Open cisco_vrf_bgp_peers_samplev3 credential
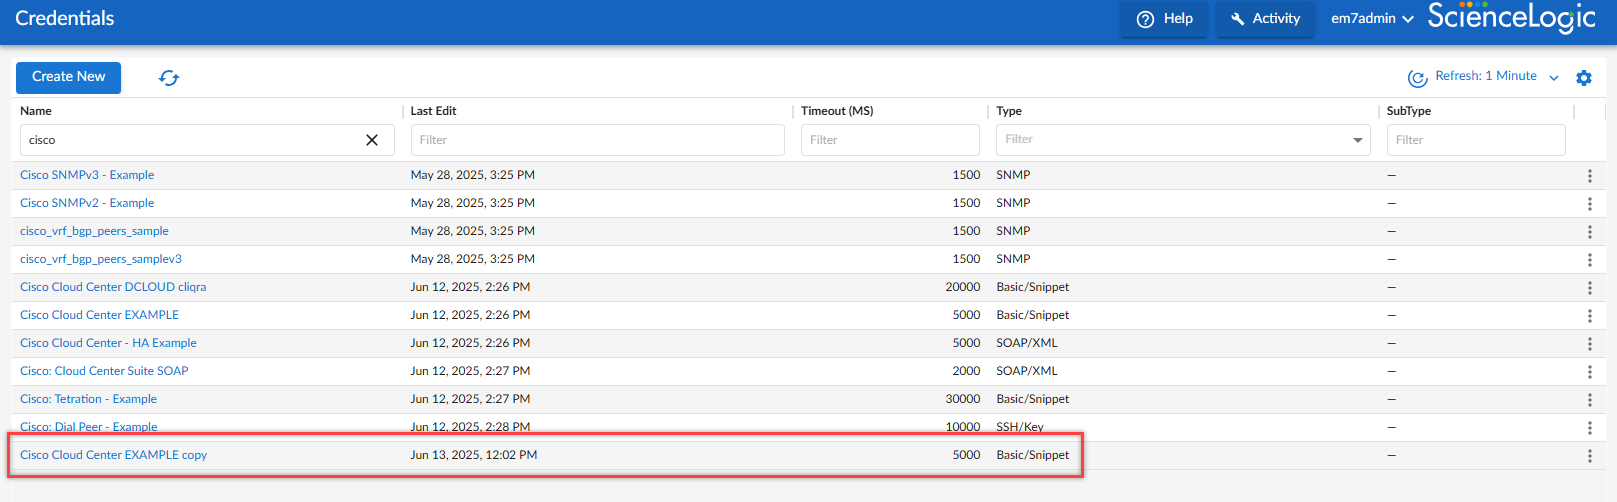Screen dimensions: 1617x502 pos(101,259)
